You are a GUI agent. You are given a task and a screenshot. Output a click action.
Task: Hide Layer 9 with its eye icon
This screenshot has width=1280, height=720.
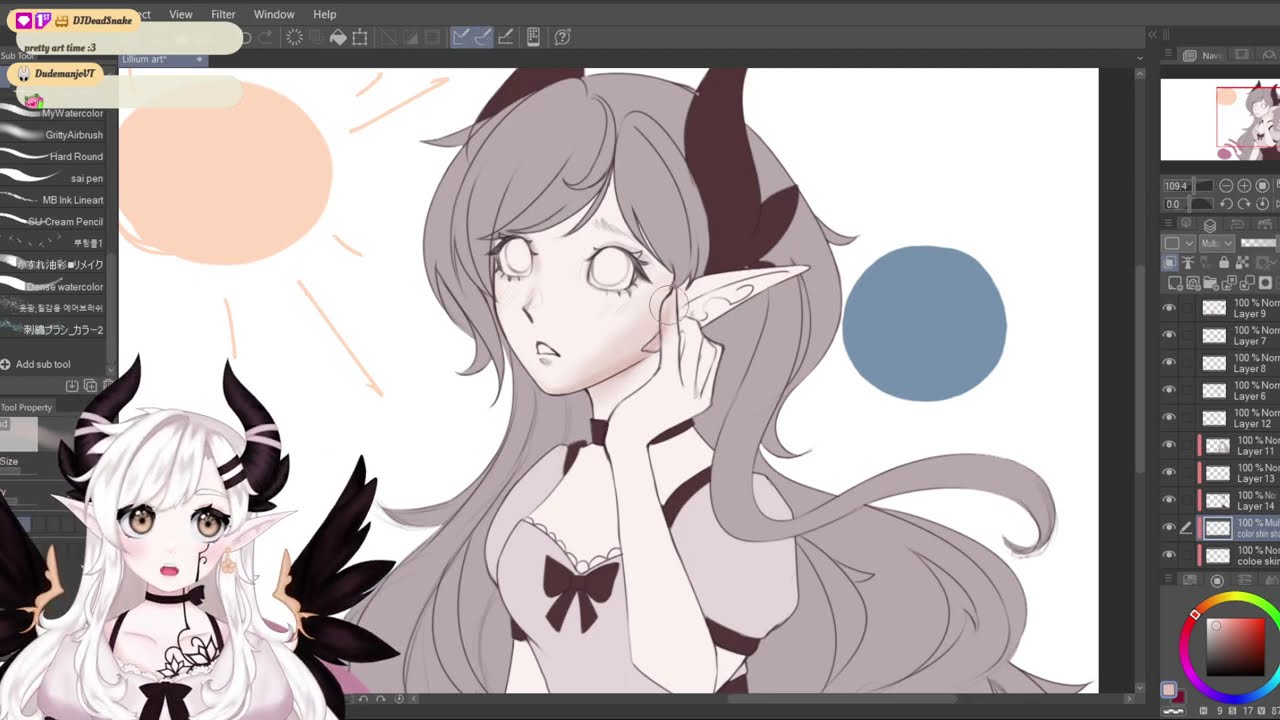pos(1169,308)
